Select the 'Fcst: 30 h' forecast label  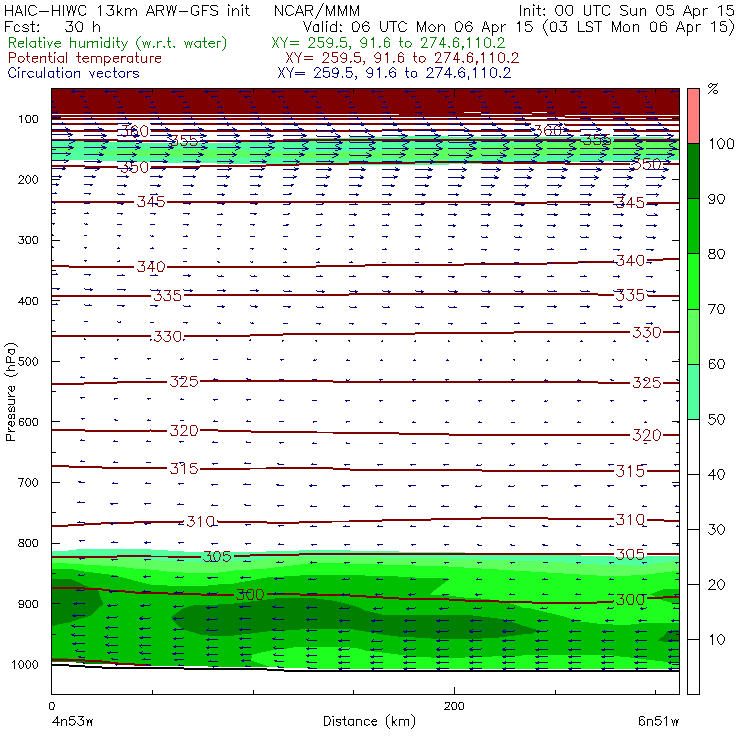[52, 27]
